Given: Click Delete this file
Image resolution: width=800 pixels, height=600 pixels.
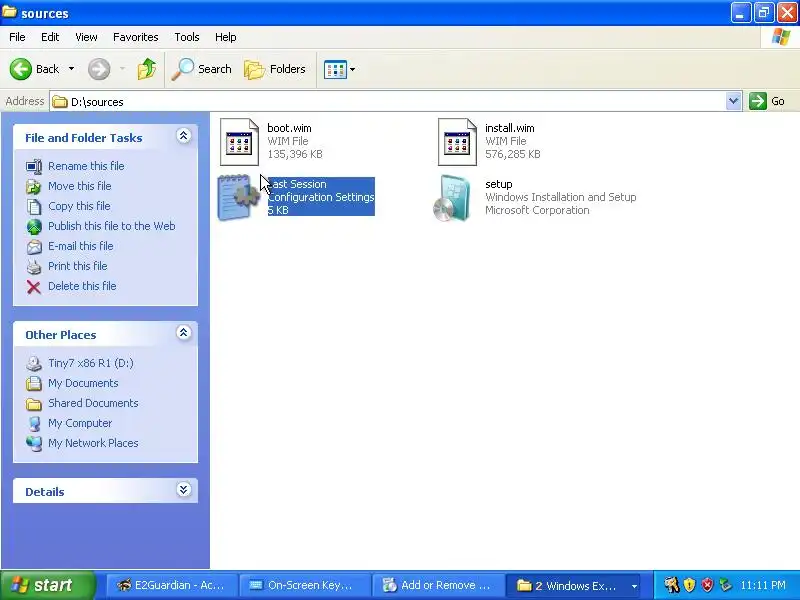Looking at the screenshot, I should [x=82, y=286].
